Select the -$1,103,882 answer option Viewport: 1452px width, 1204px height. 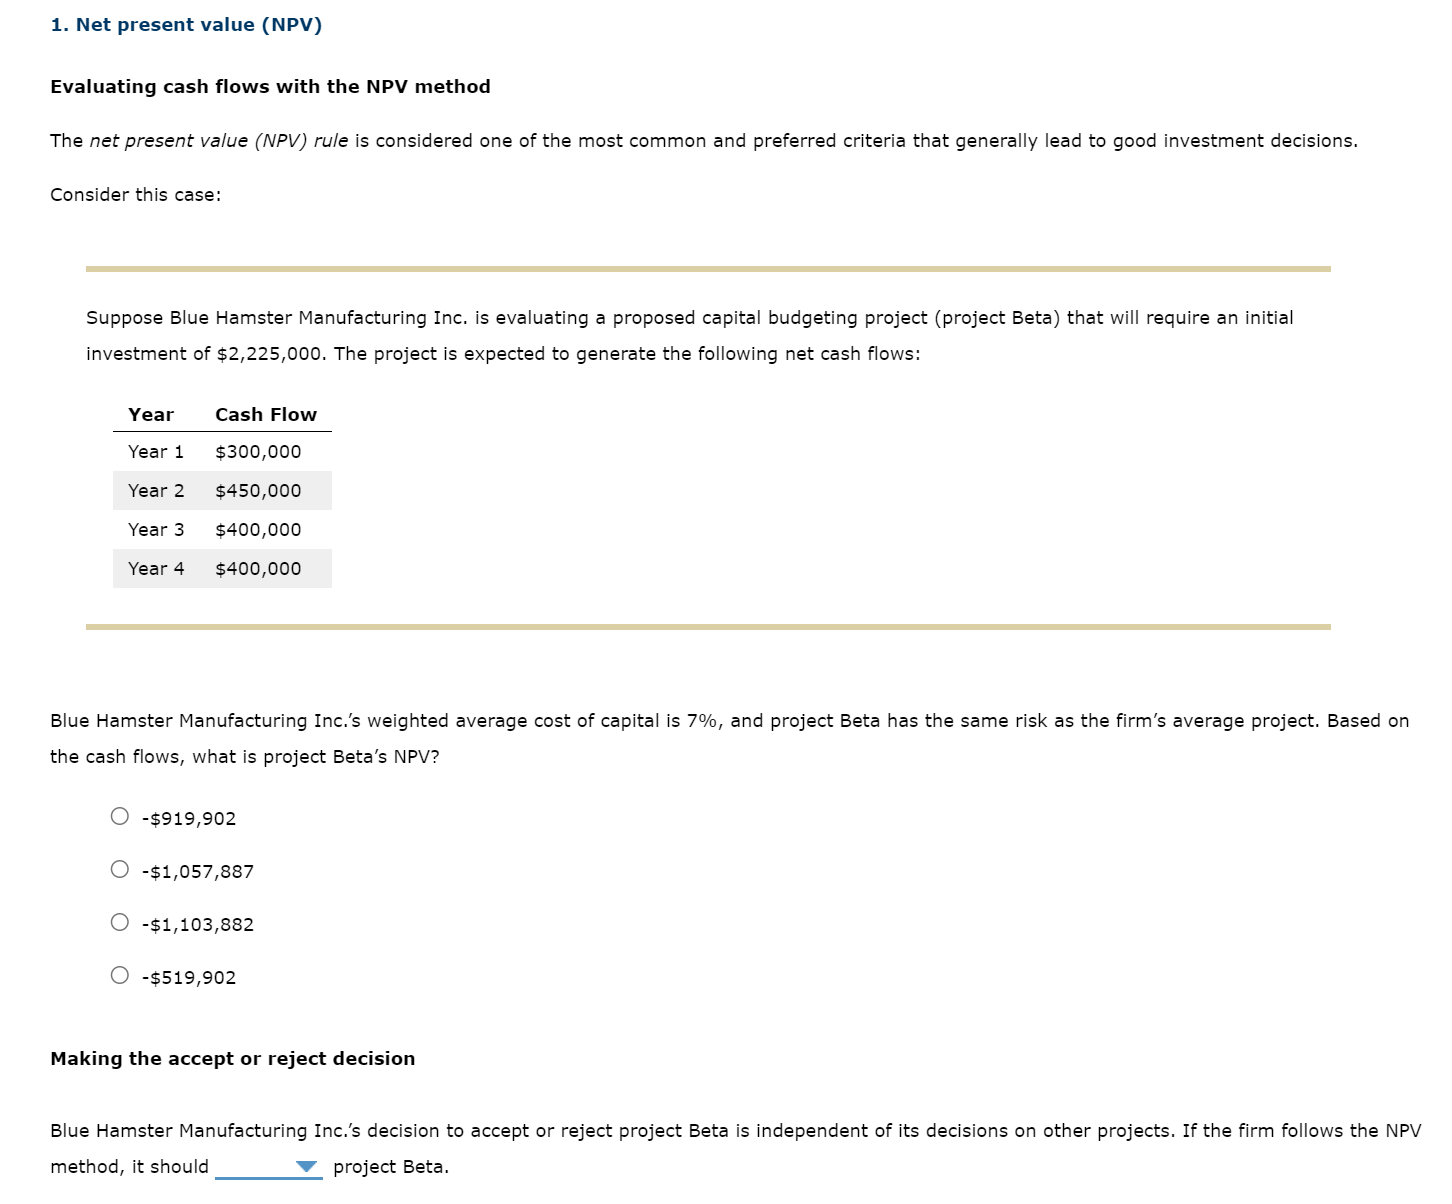120,924
